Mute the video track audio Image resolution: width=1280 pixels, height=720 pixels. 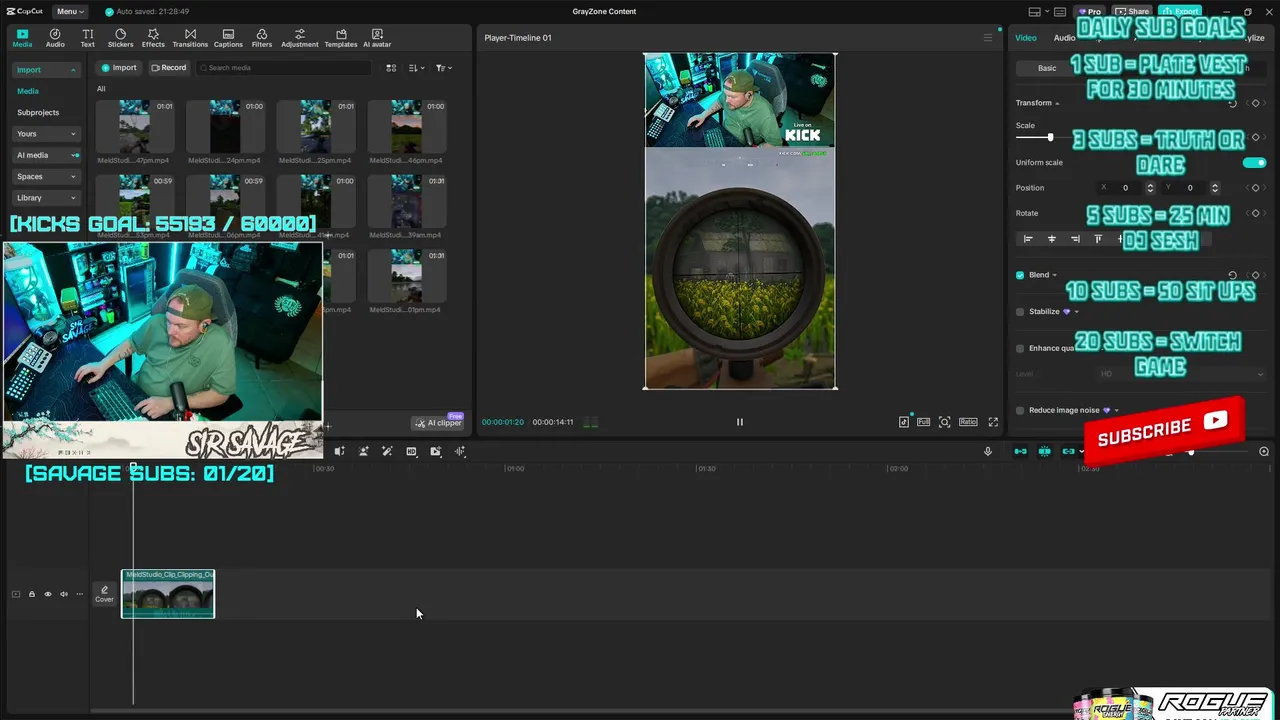64,594
